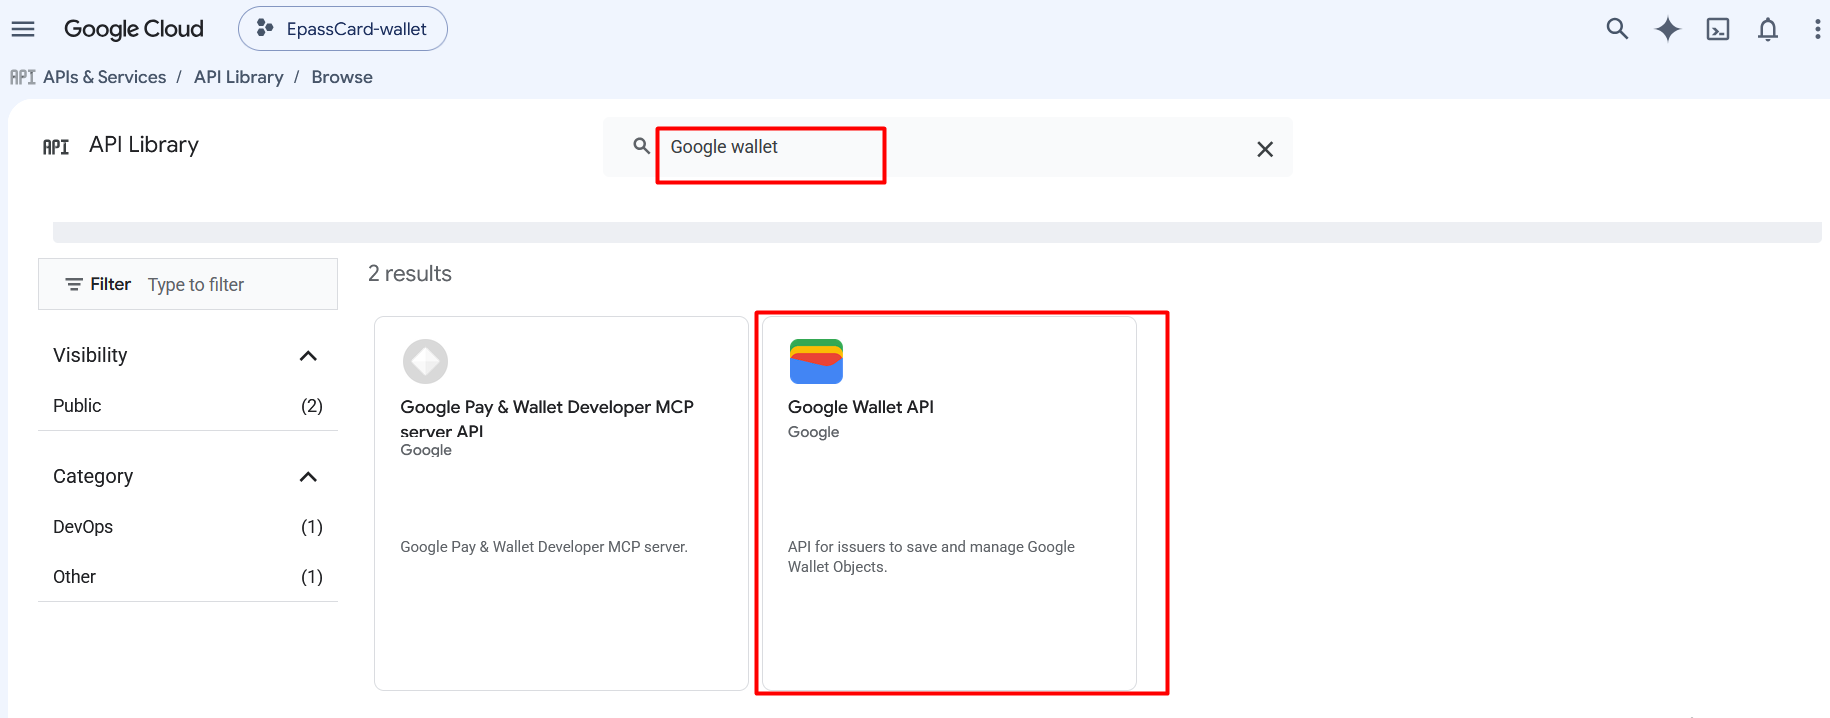Open the EpassCard-wallet project picker
The image size is (1830, 718).
[343, 29]
